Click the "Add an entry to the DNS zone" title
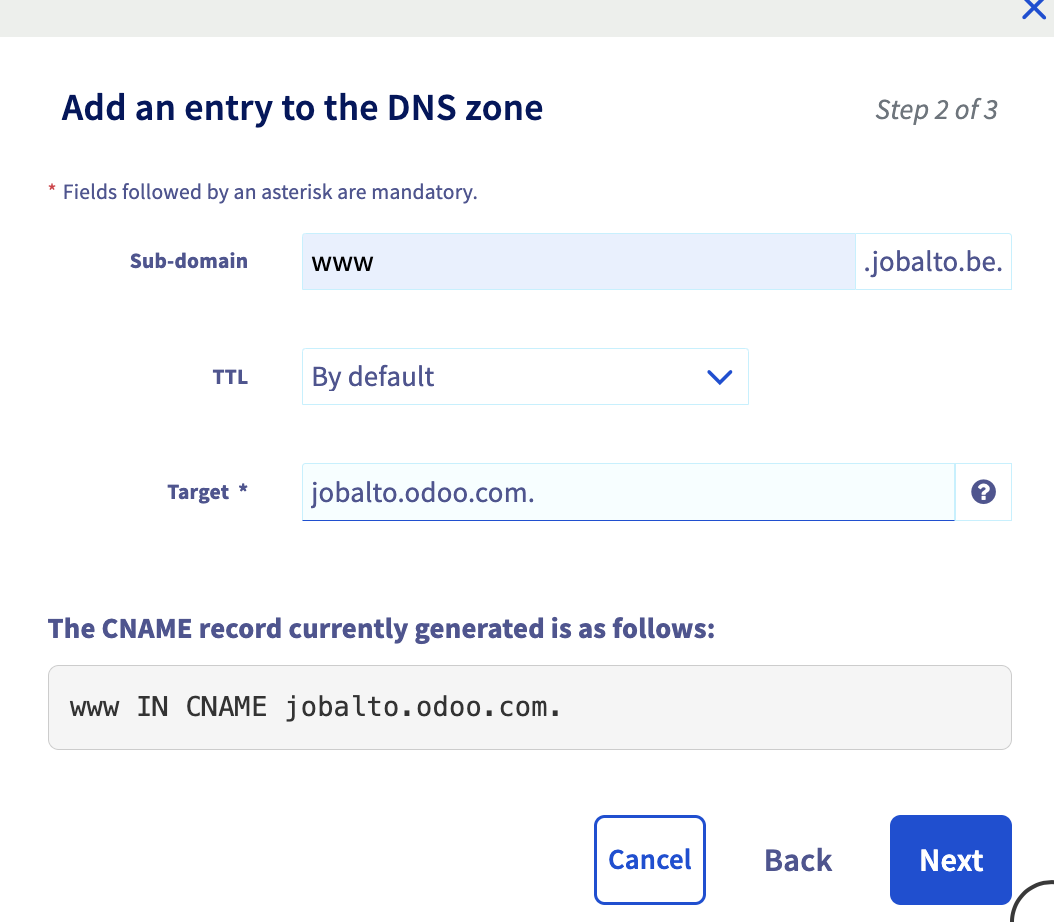 (x=302, y=107)
